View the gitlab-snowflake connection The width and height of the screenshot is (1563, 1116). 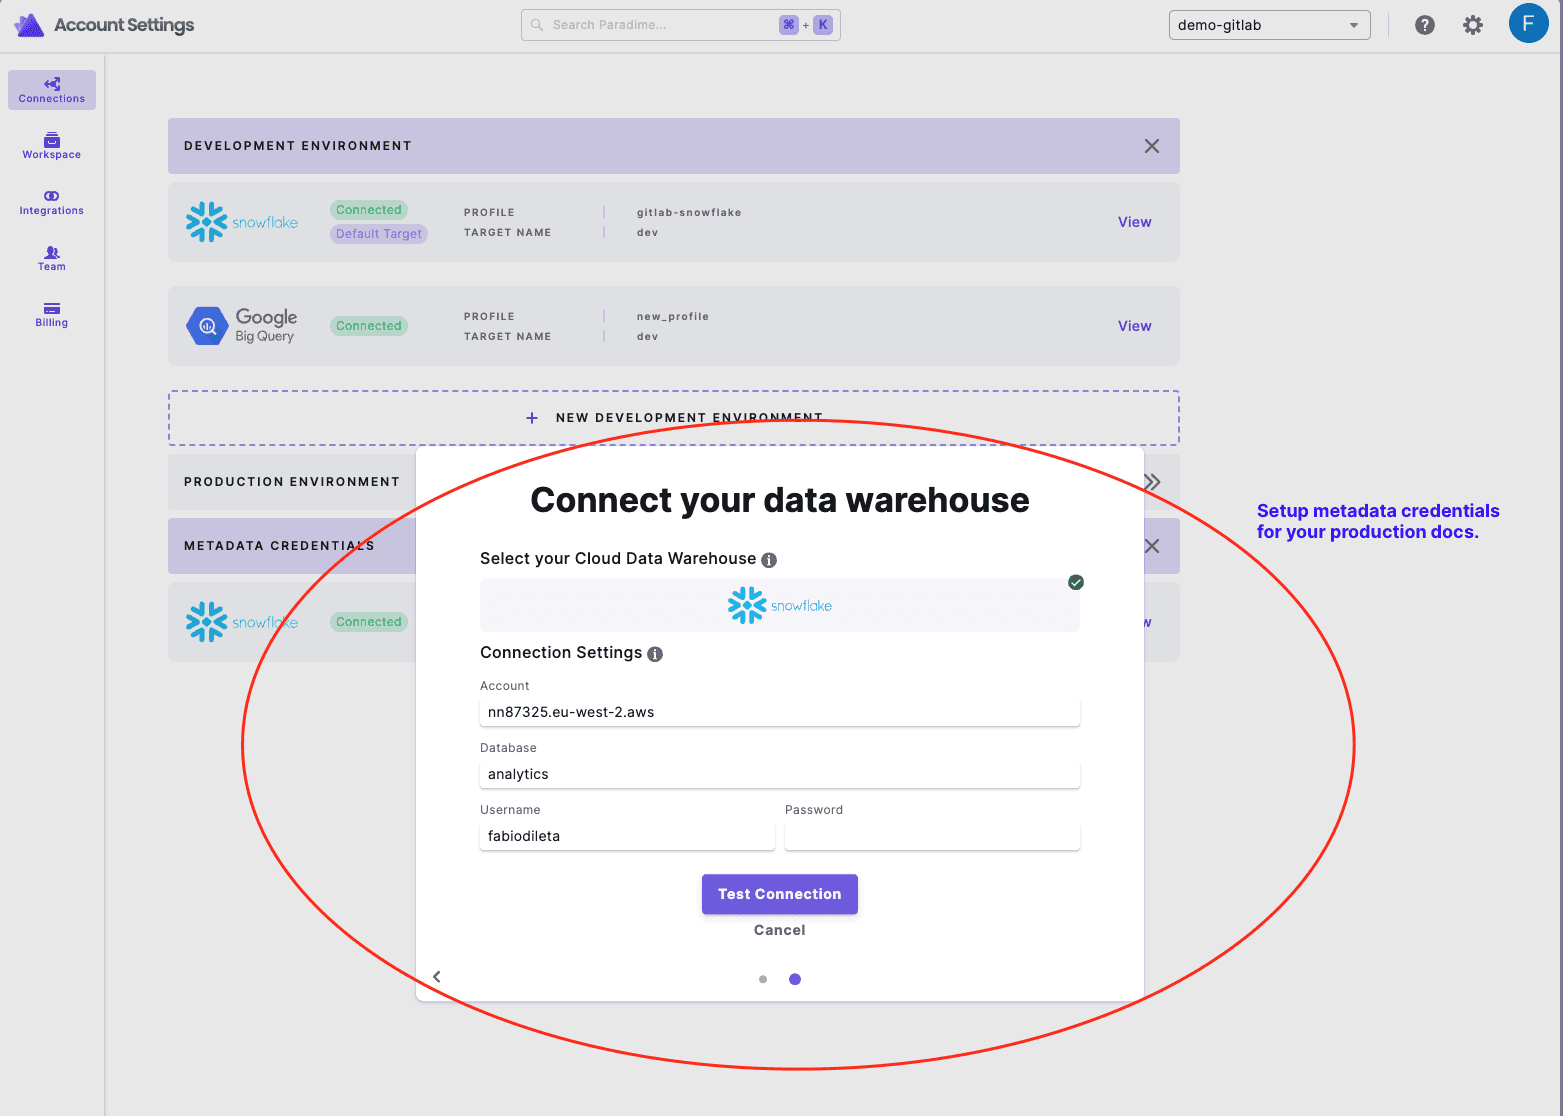1134,222
